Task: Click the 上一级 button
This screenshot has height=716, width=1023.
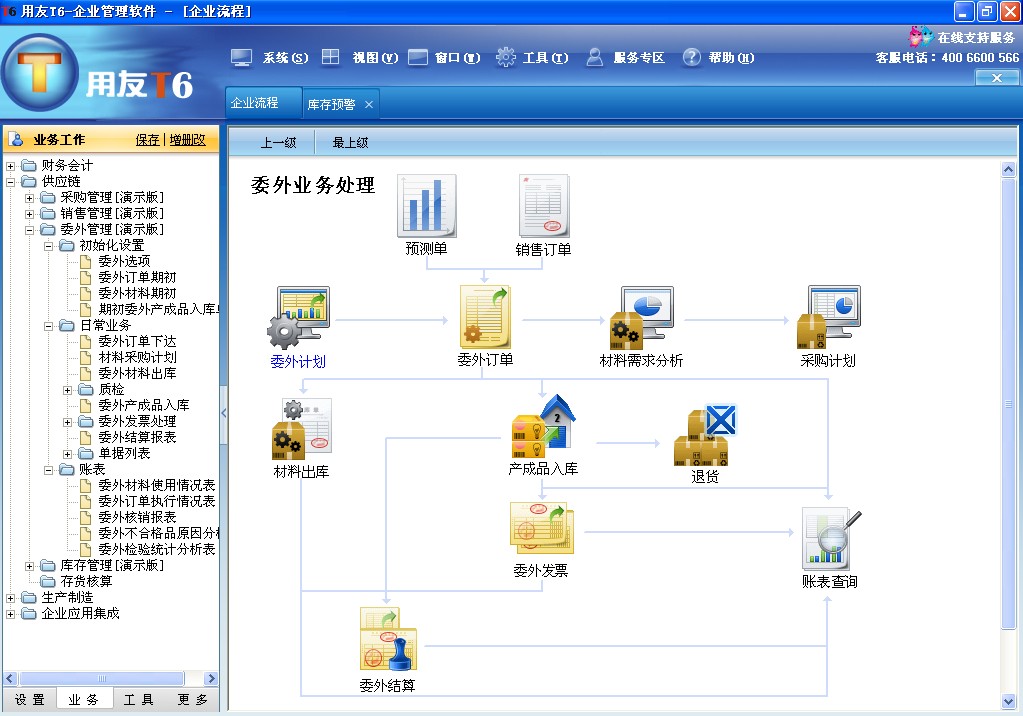Action: 278,142
